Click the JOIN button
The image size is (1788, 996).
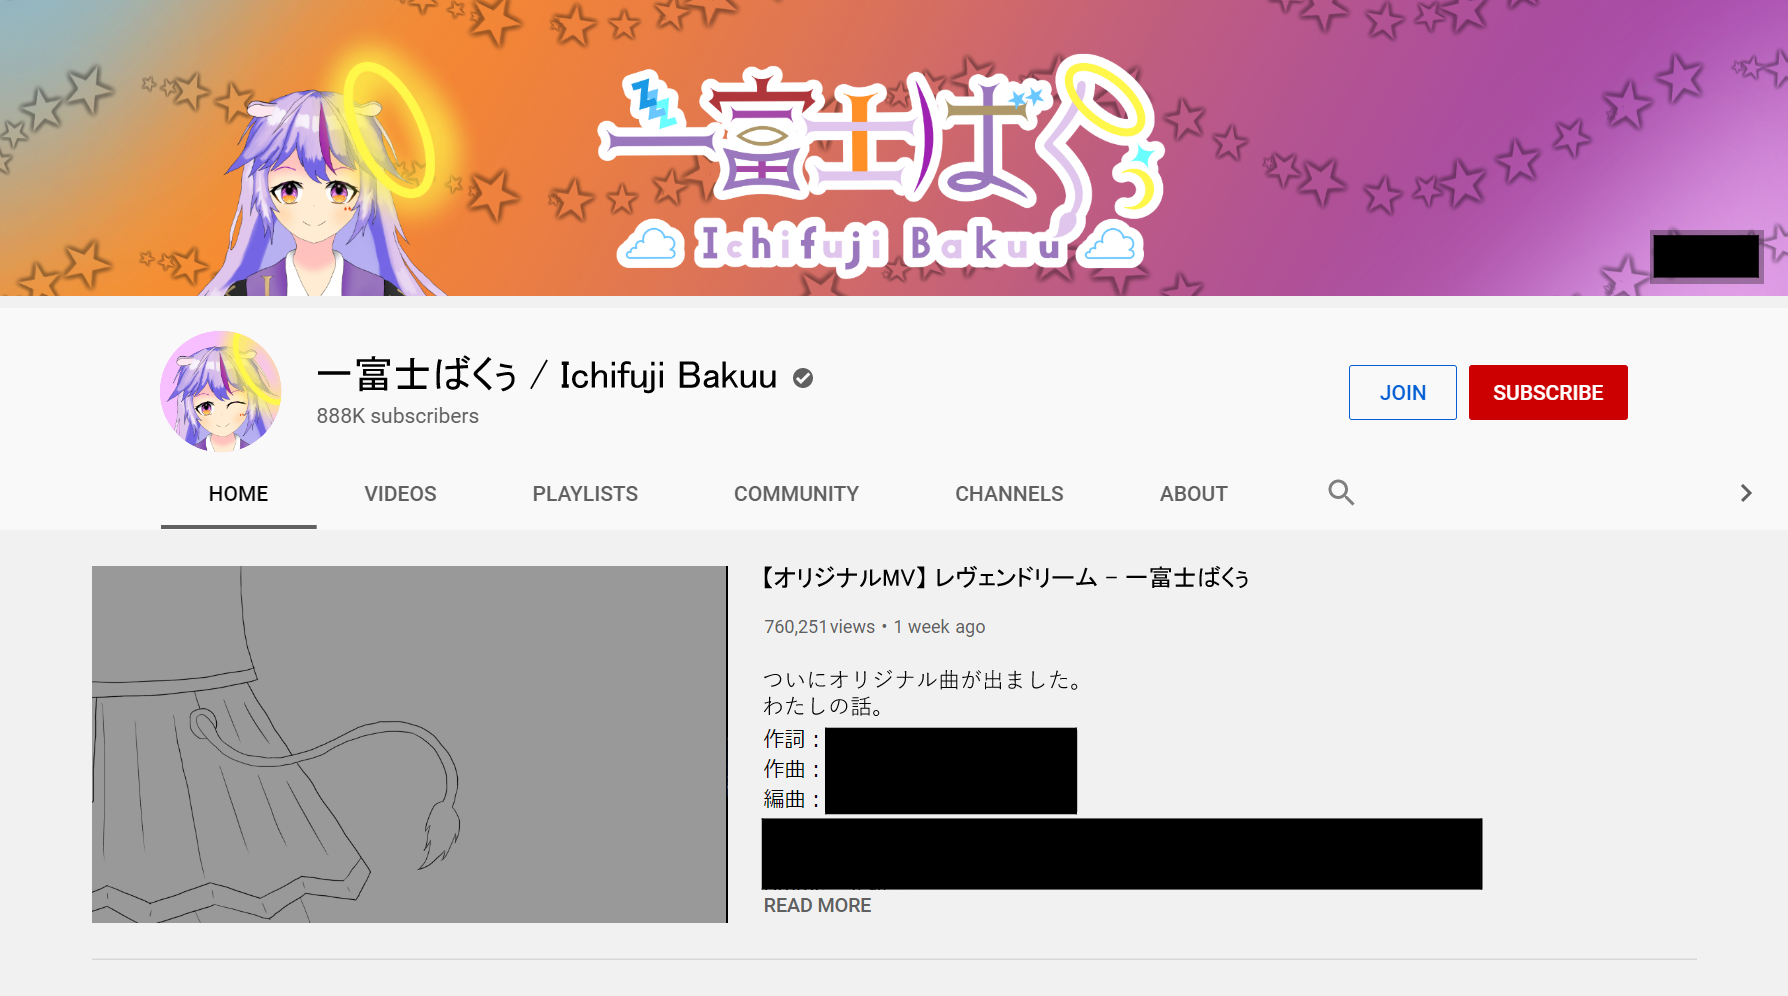coord(1402,392)
